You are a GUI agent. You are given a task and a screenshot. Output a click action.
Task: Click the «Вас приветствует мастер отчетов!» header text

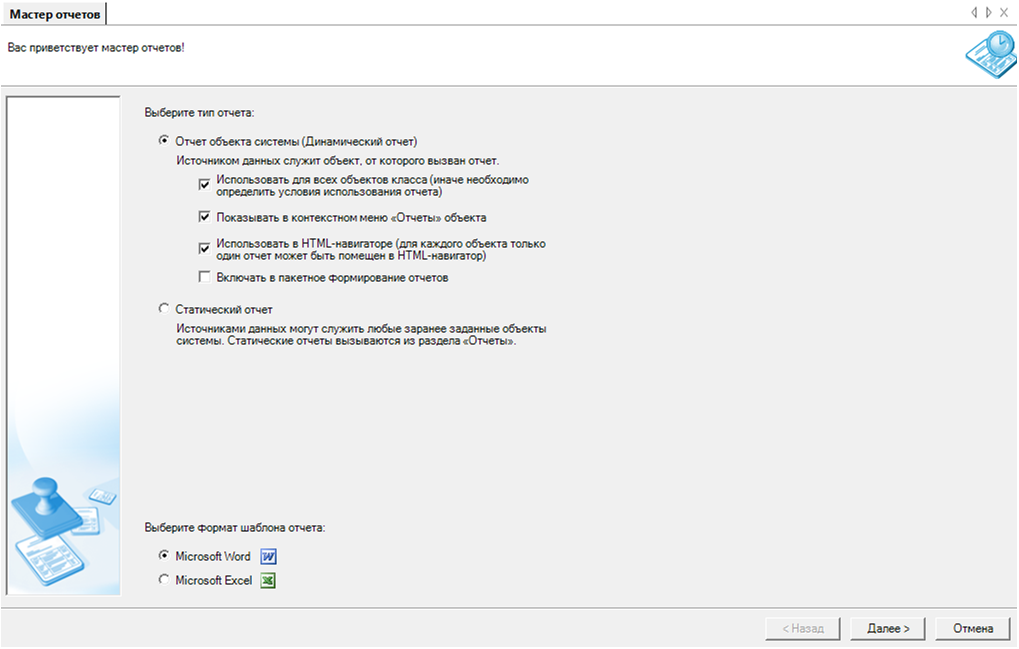[96, 48]
